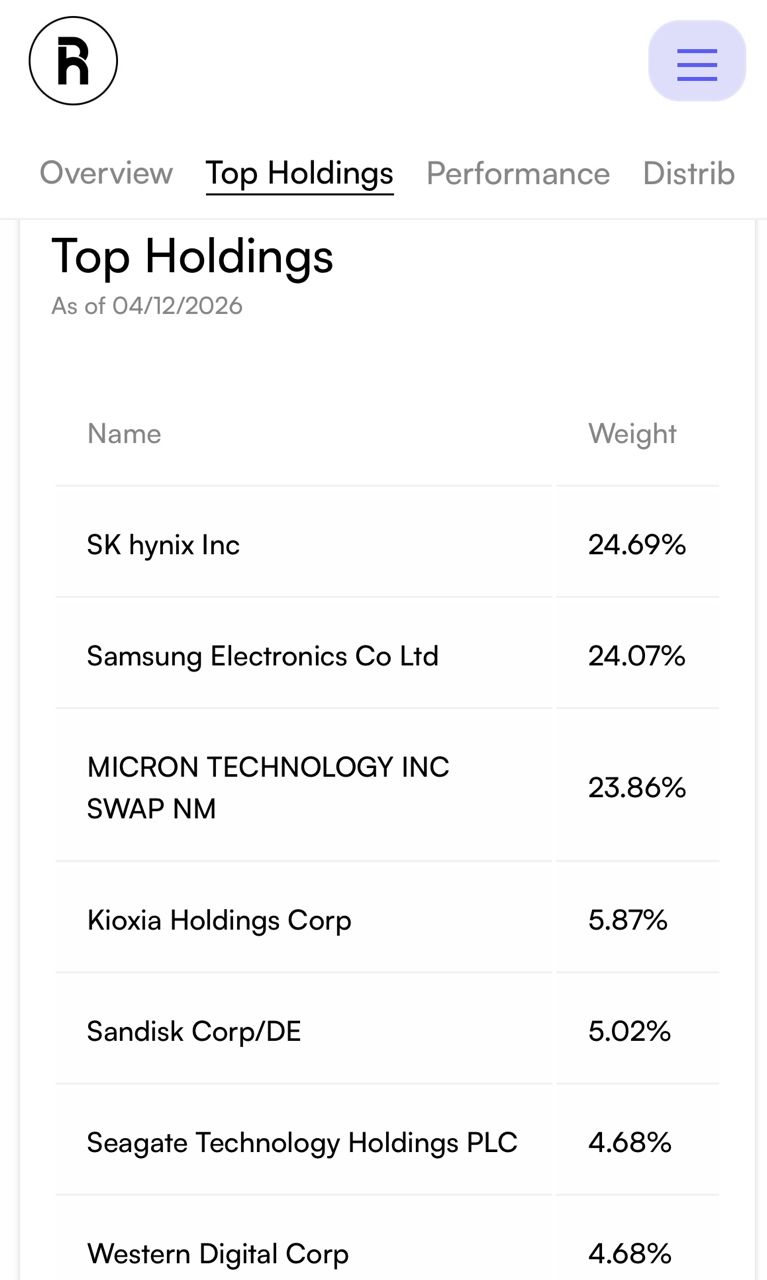
Task: Select the Top Holdings tab
Action: [x=299, y=173]
